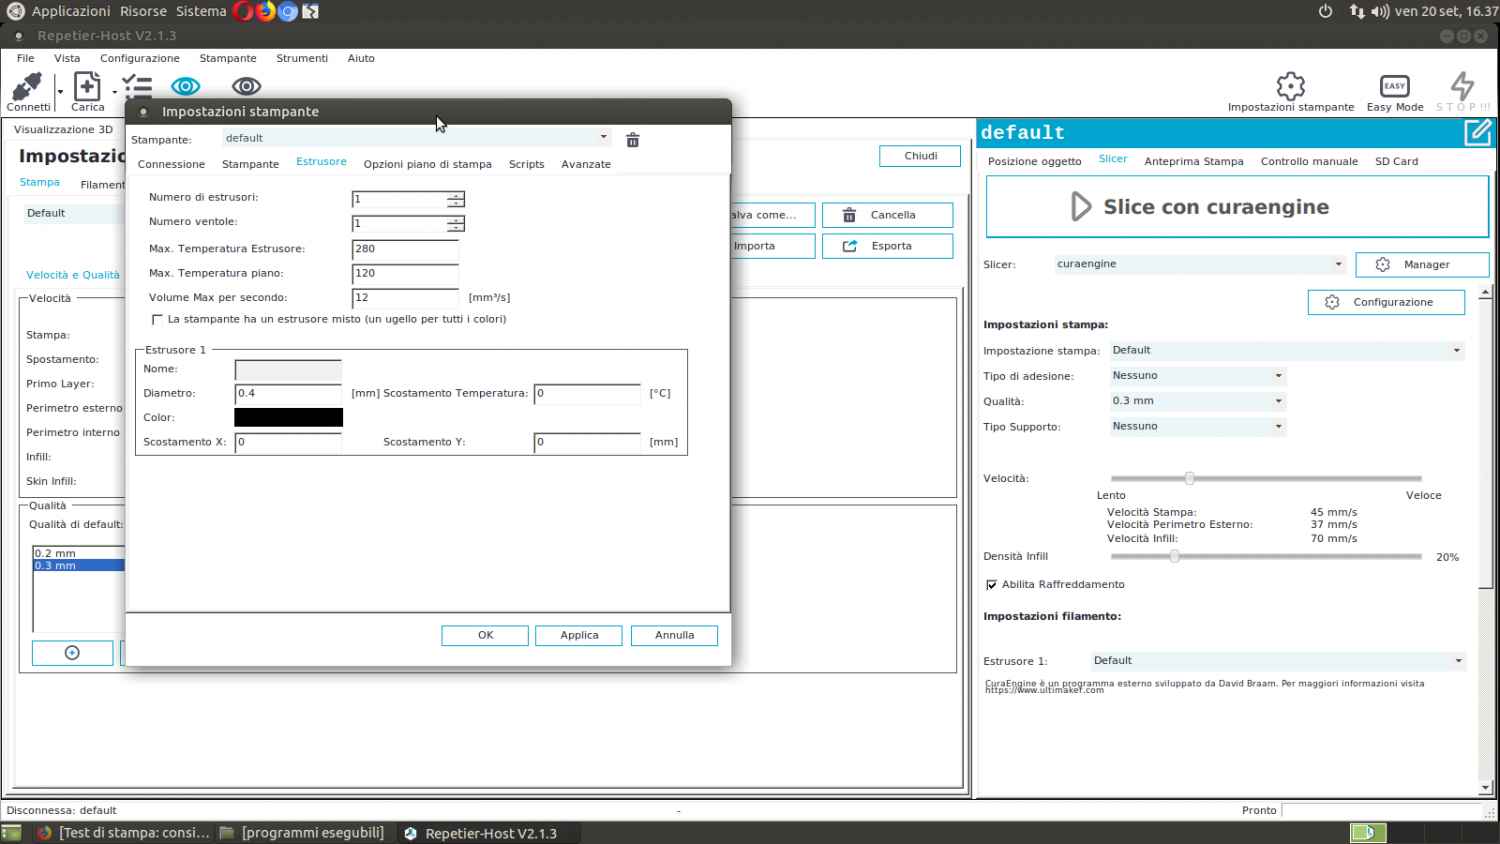Screen dimensions: 1500x844
Task: Open the Qualità 0.3 mm dropdown
Action: (1197, 401)
